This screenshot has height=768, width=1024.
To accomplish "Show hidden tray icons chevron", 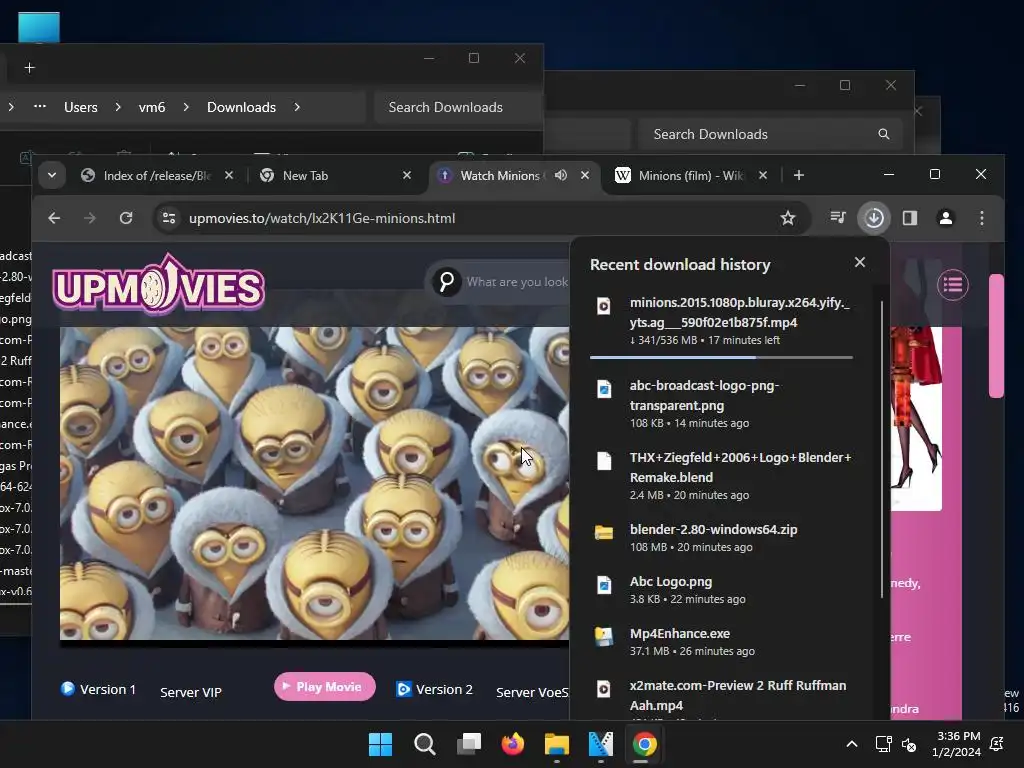I will coord(852,744).
